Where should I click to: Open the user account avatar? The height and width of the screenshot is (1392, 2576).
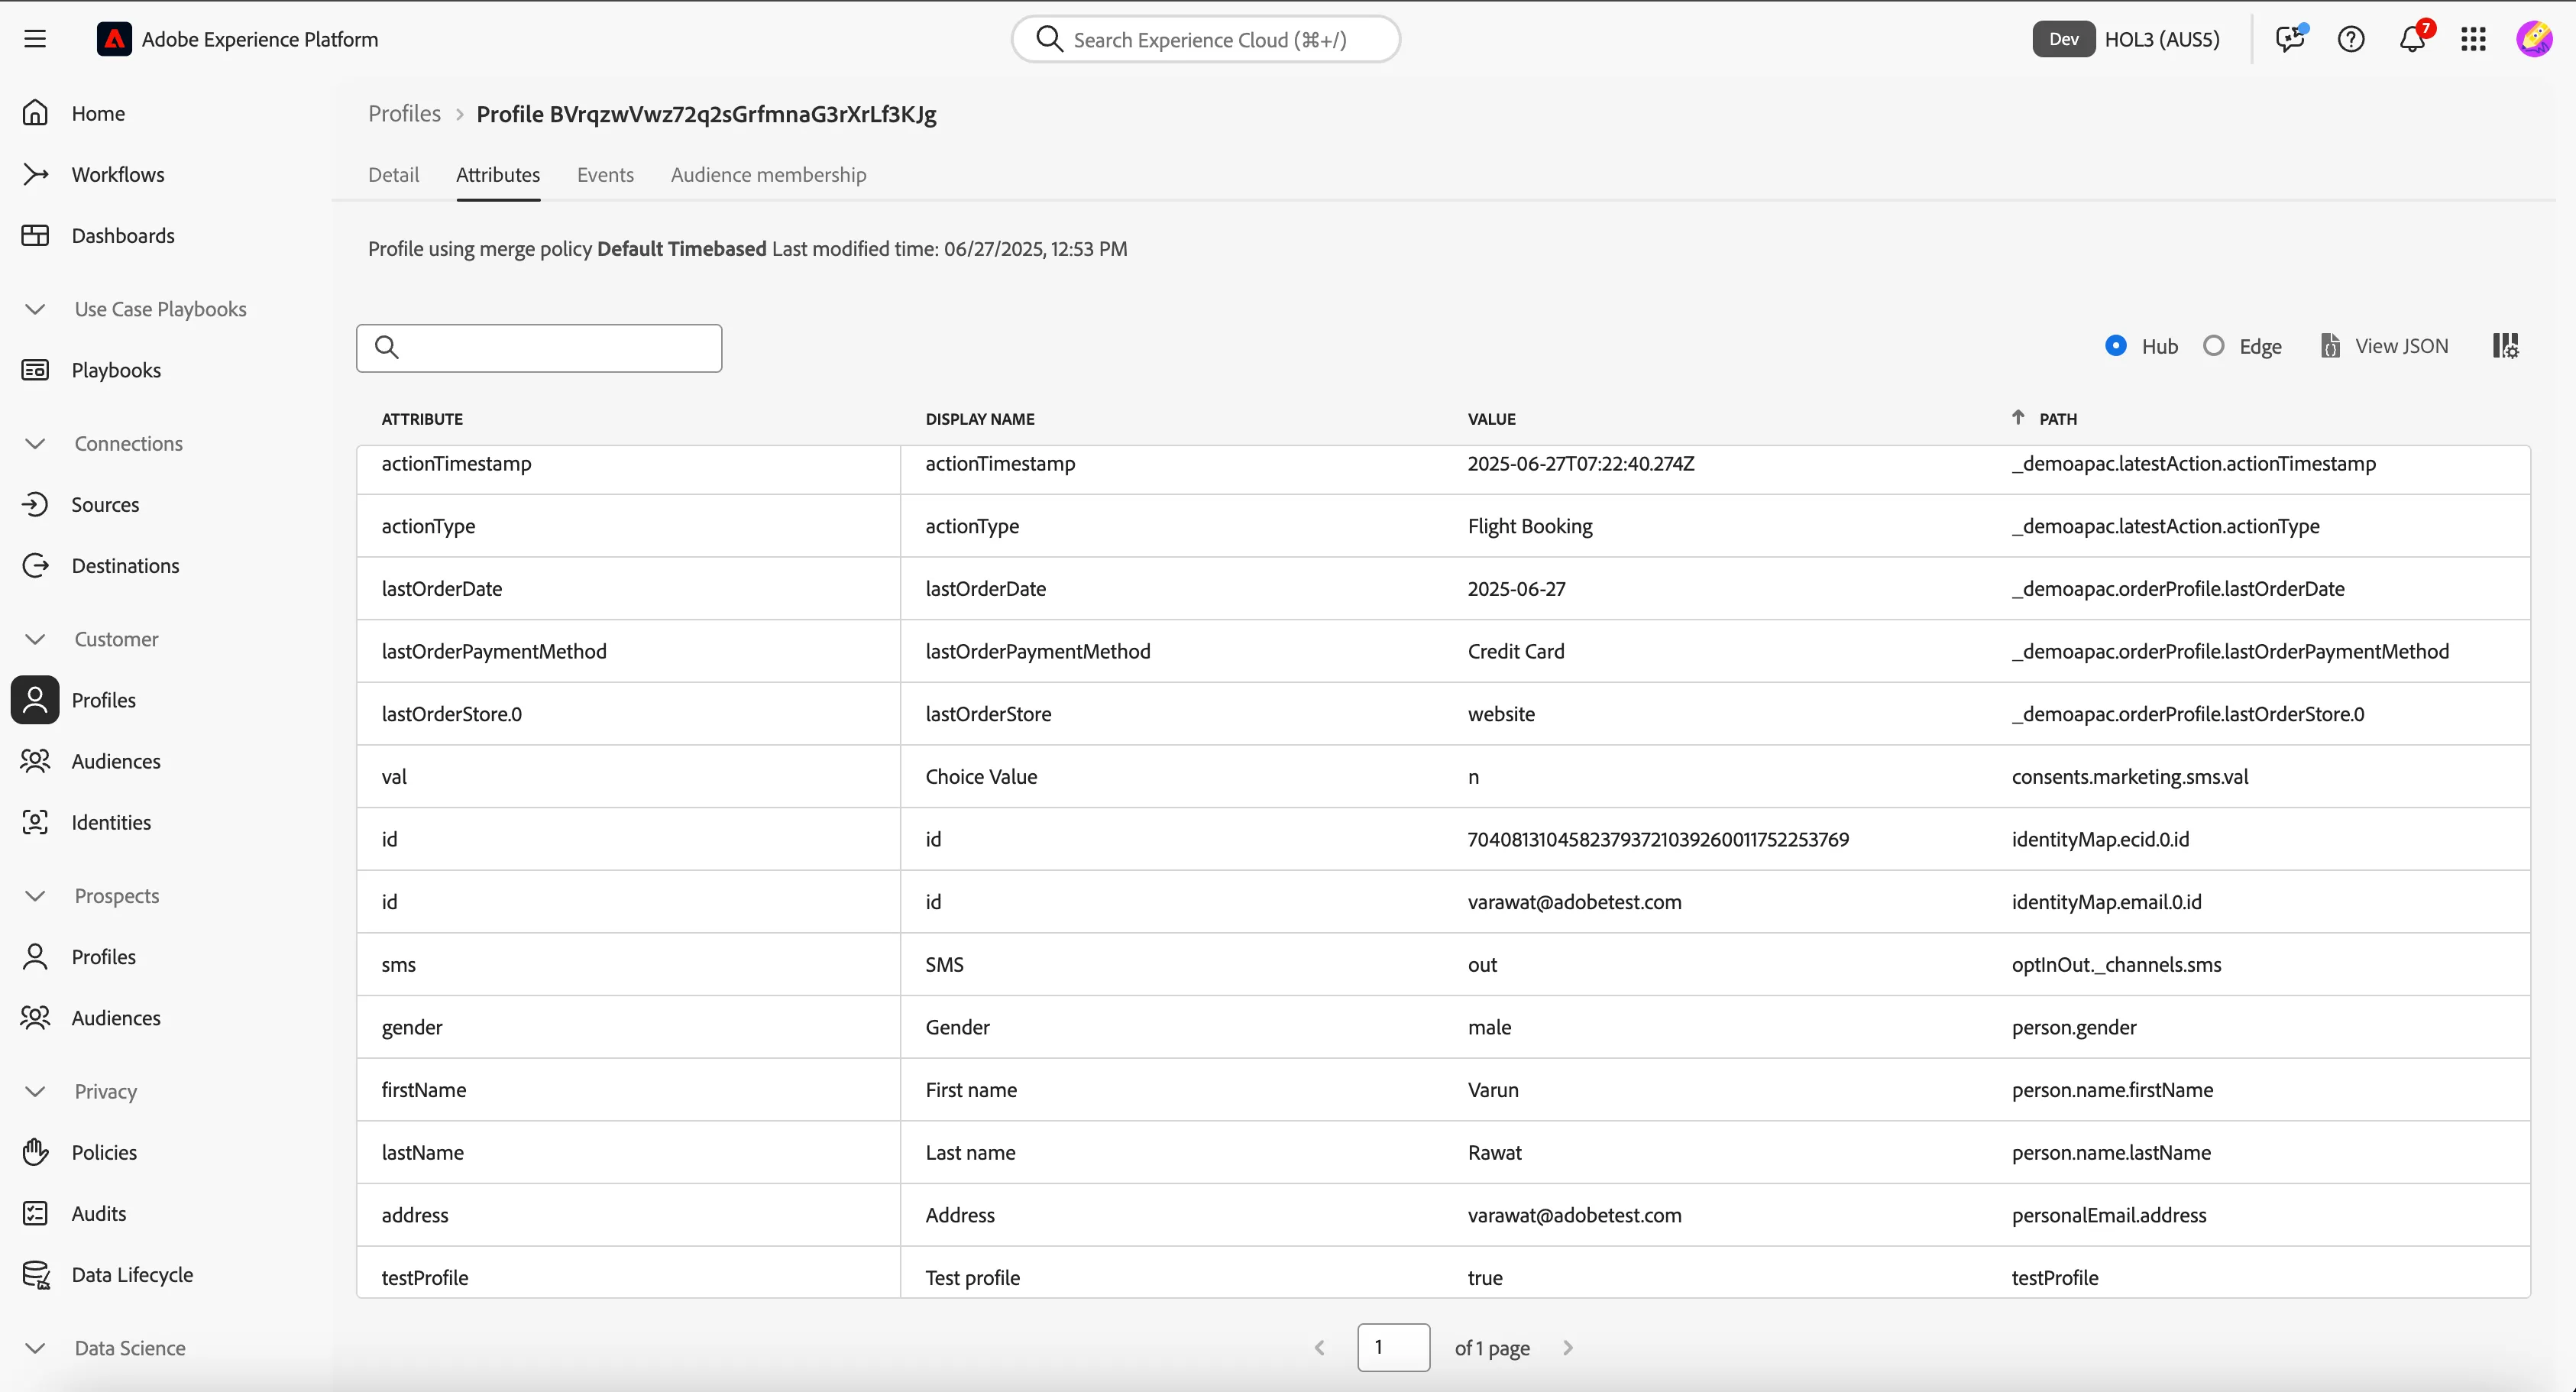point(2534,39)
